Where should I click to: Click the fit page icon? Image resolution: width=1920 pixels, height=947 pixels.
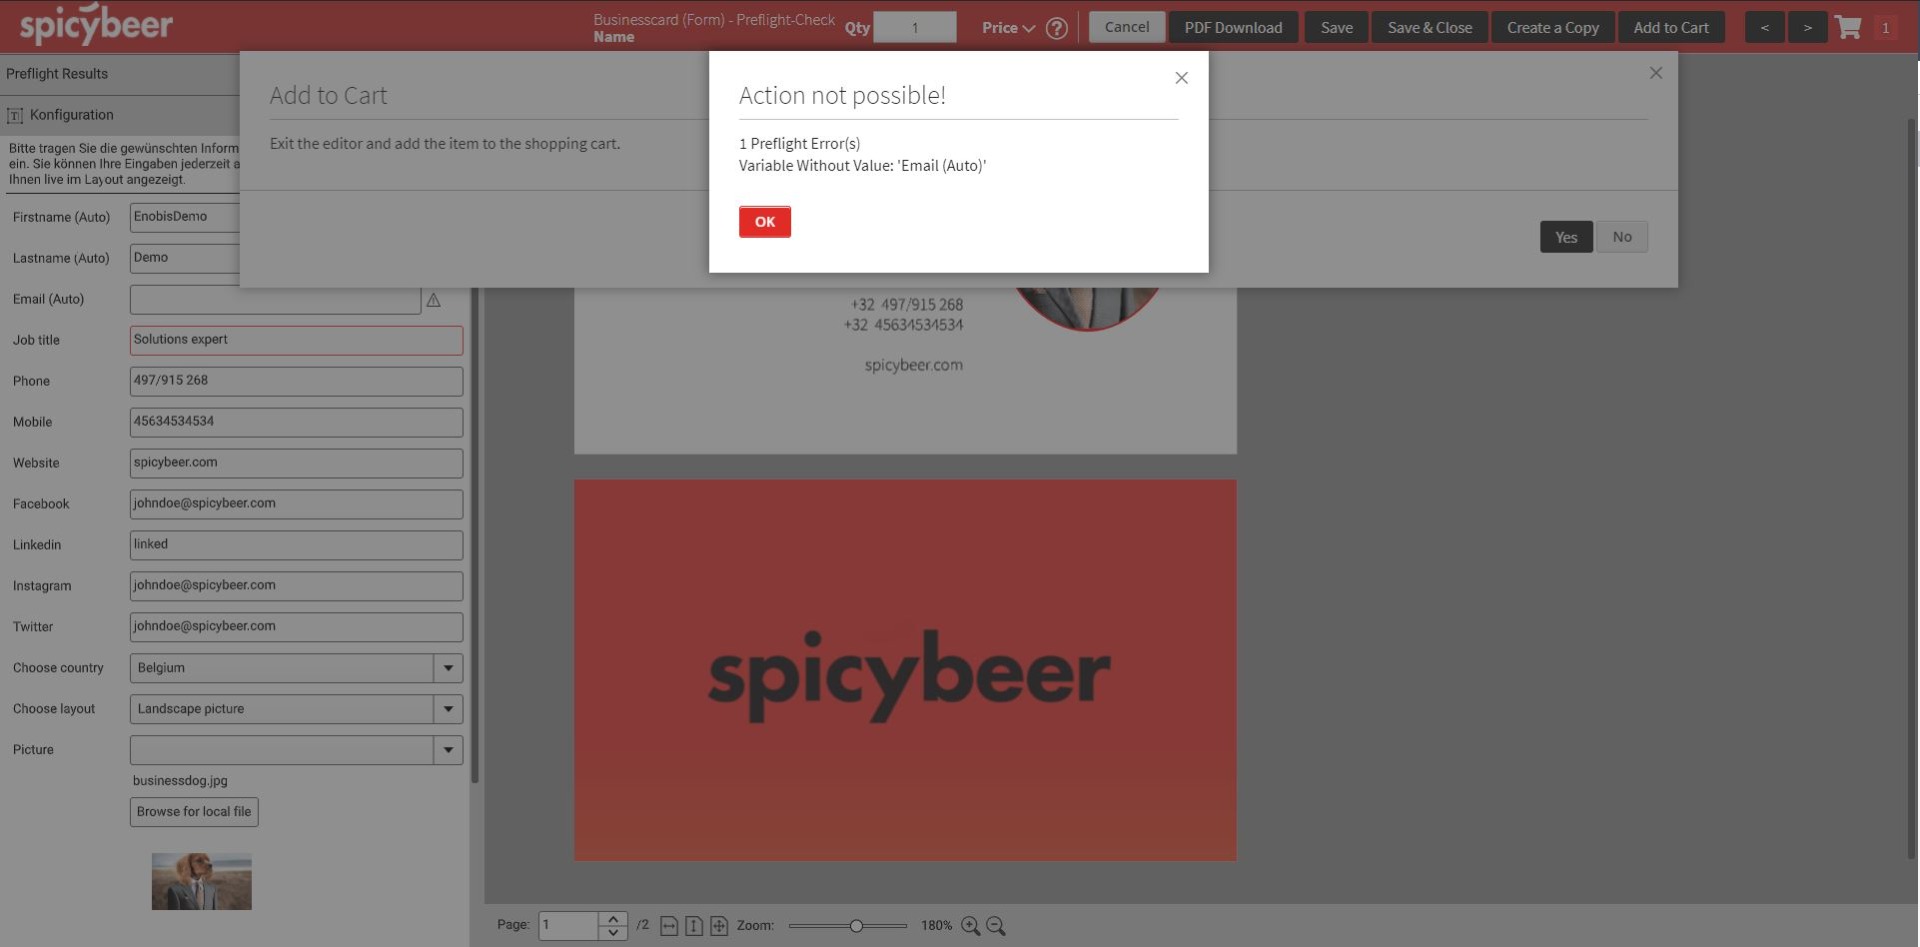[719, 926]
